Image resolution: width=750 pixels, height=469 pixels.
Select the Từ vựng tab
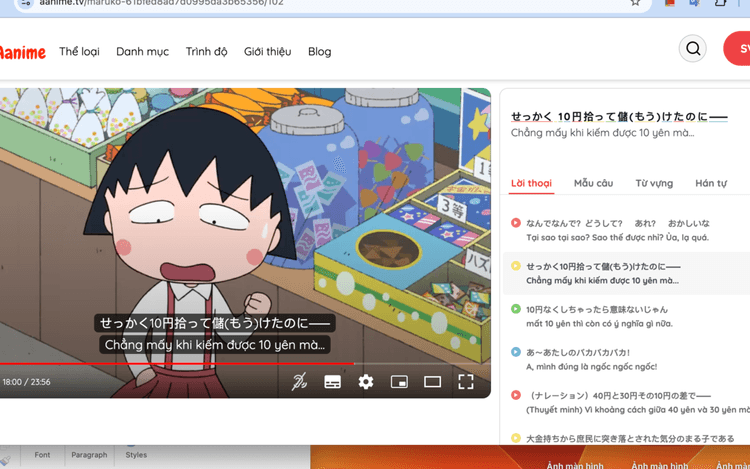pyautogui.click(x=654, y=184)
